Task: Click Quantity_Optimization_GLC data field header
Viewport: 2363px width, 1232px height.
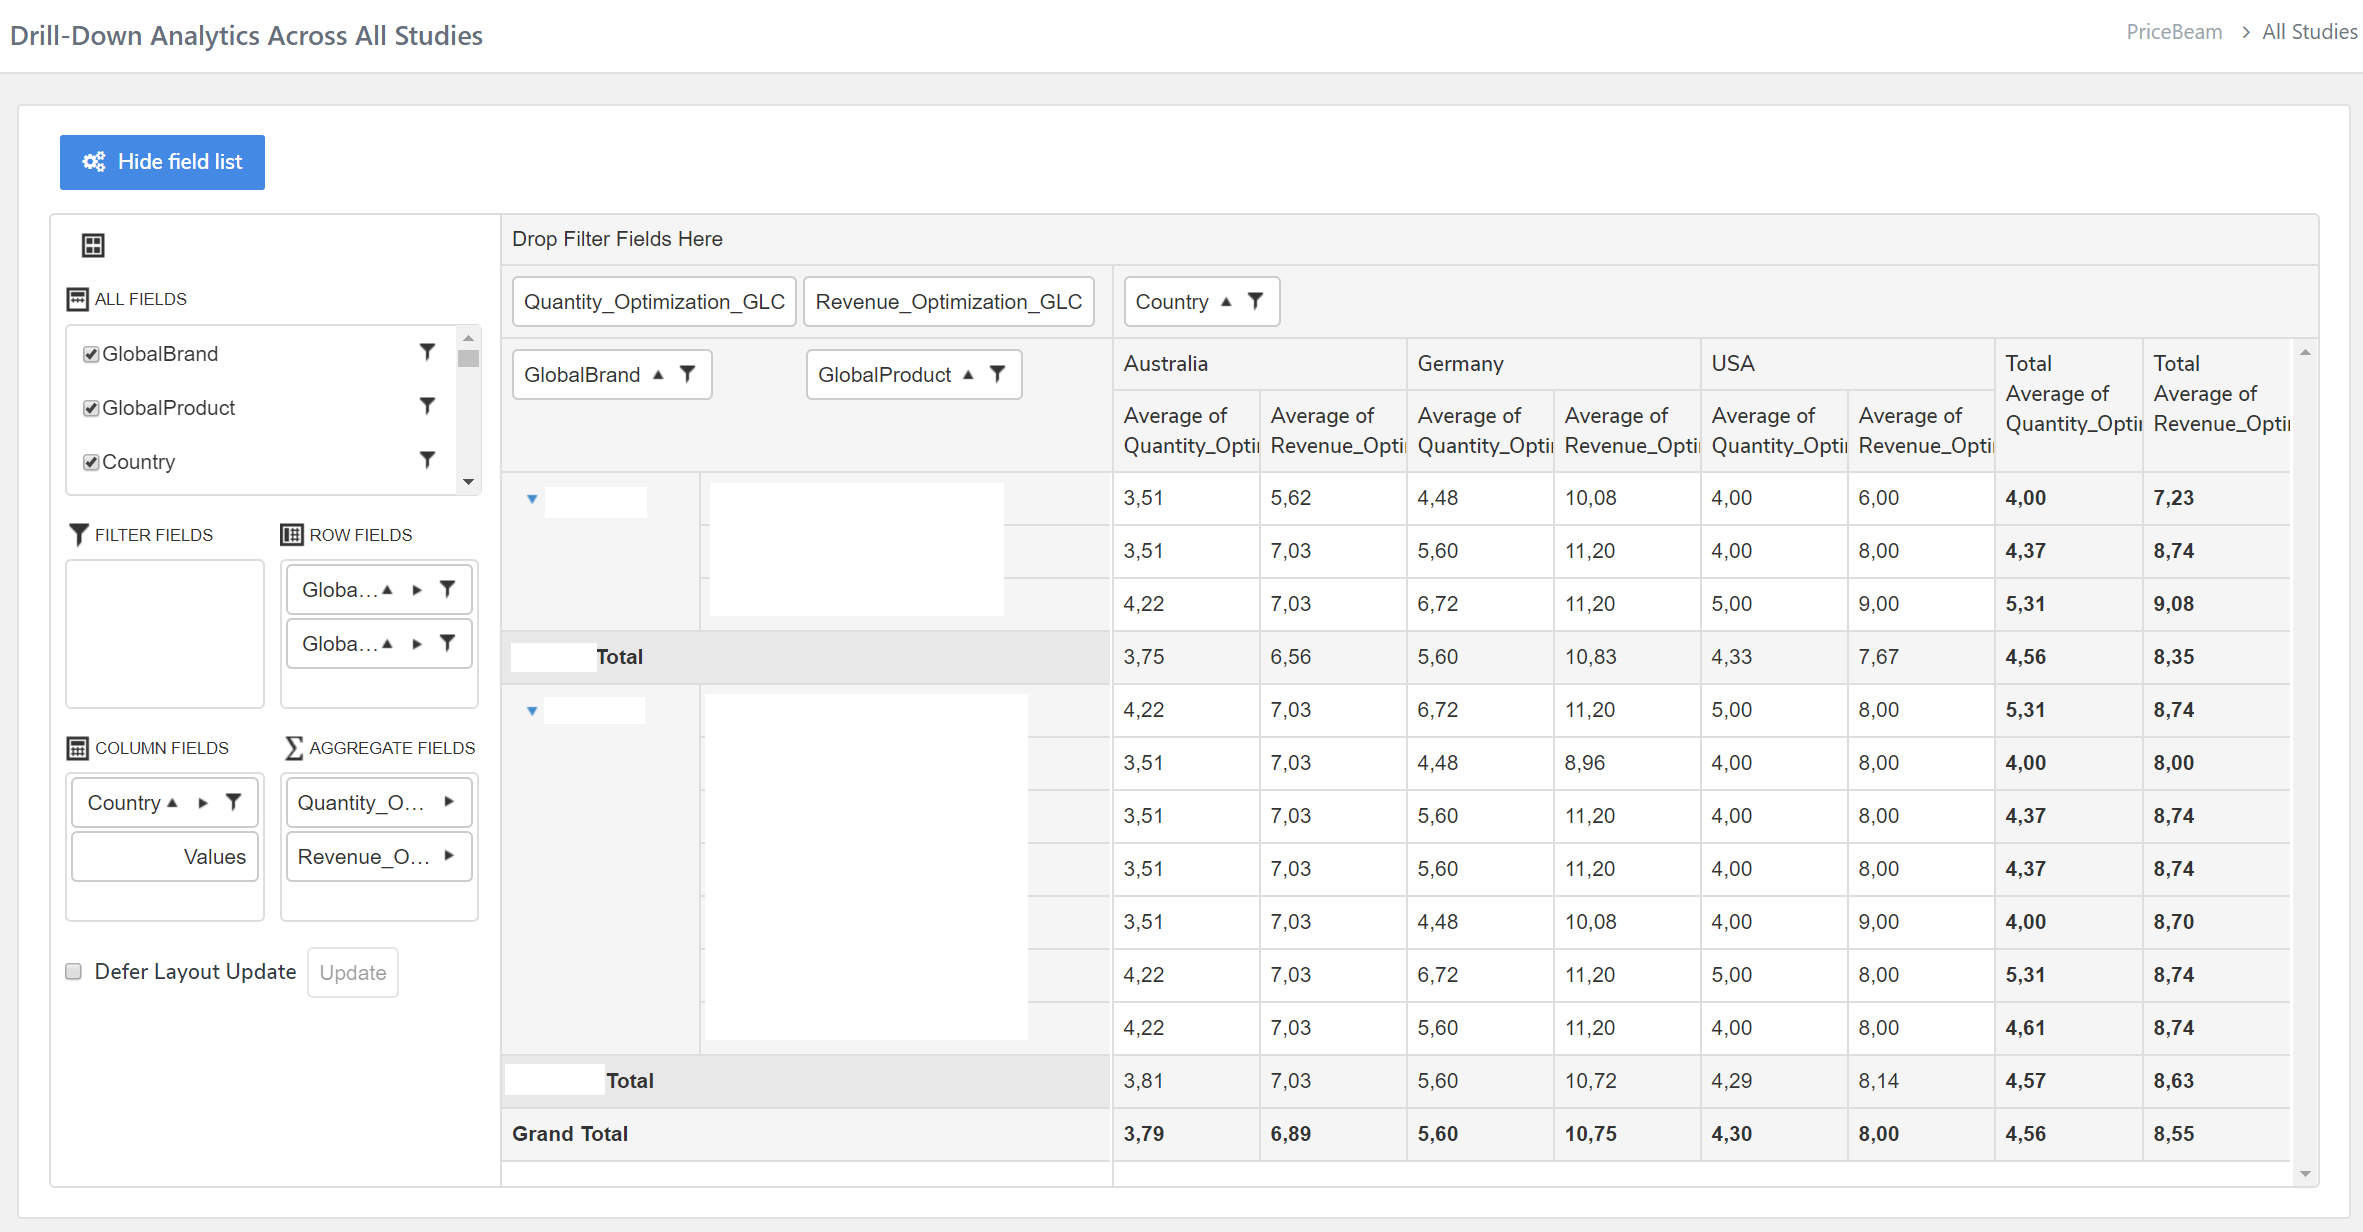Action: tap(654, 302)
